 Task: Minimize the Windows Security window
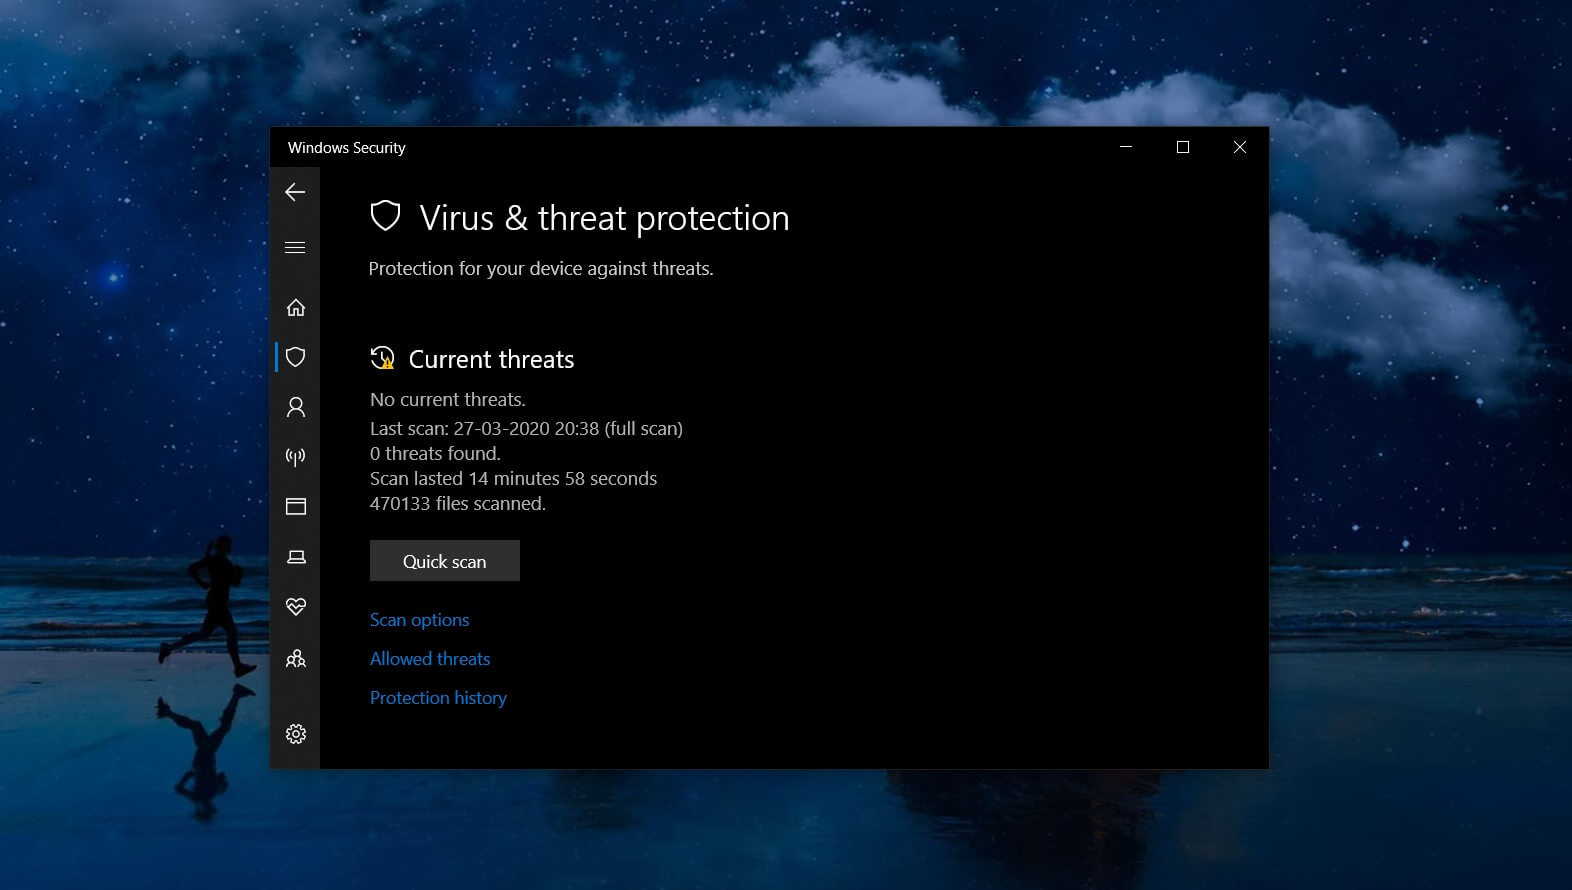pos(1126,147)
